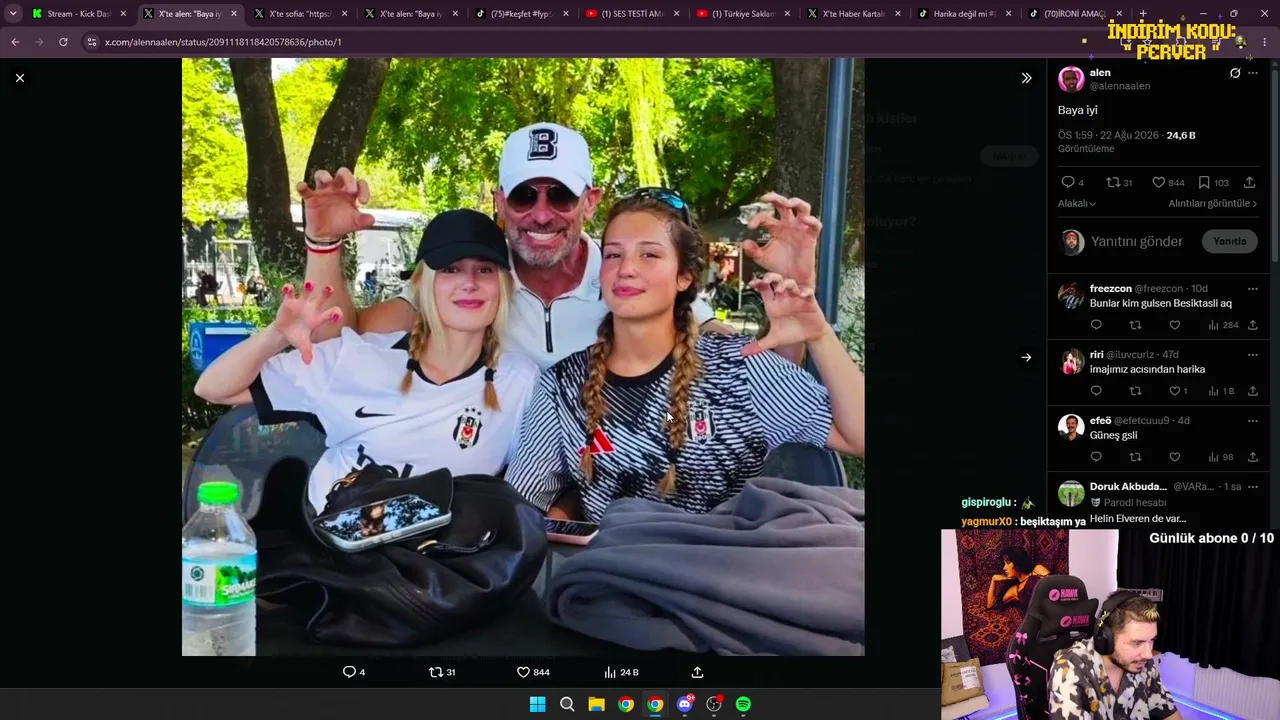This screenshot has width=1280, height=720.
Task: Focus the Yanıtını gönder reply field
Action: (x=1137, y=241)
